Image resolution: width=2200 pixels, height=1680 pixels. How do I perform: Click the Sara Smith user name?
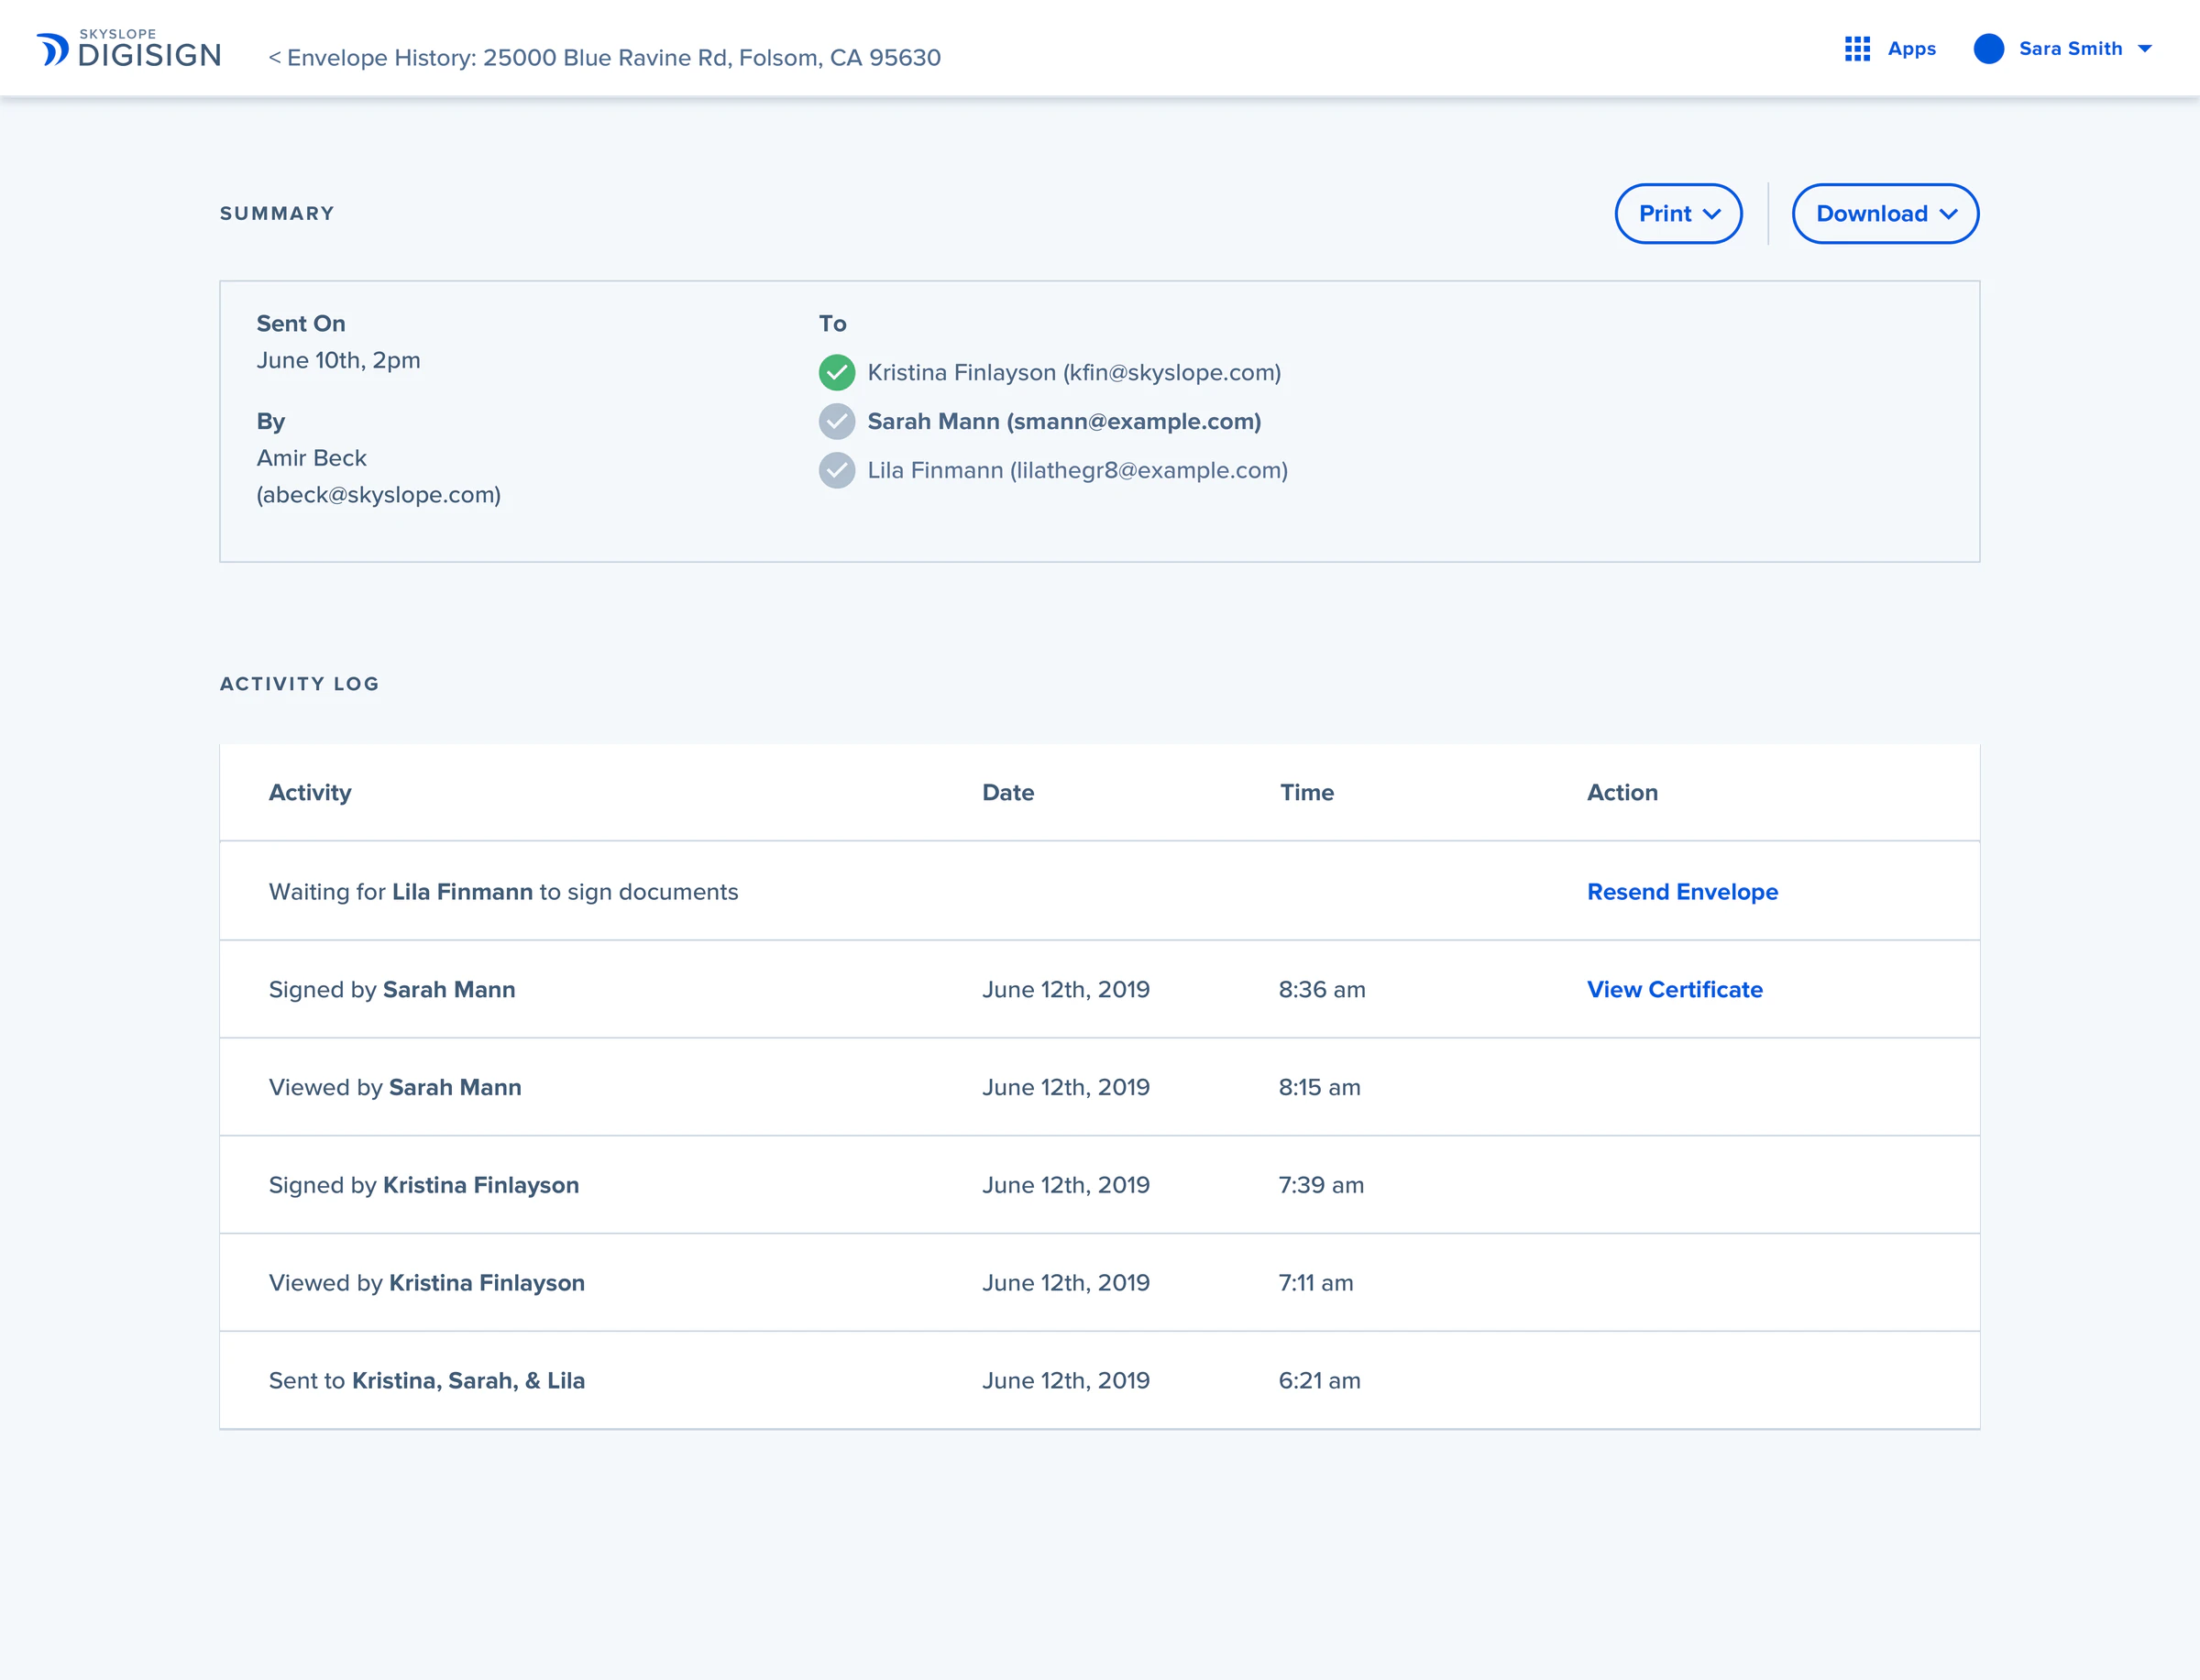2070,49
